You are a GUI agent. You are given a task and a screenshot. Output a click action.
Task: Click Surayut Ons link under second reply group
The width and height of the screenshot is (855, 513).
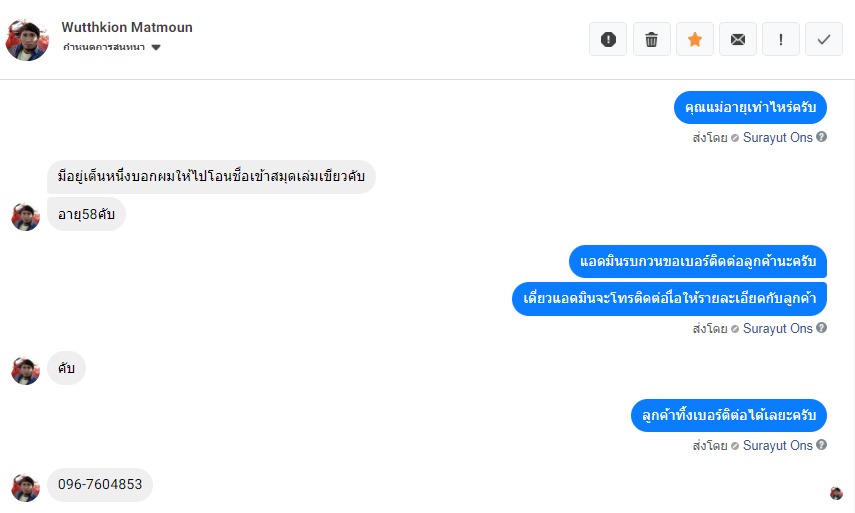coord(777,328)
